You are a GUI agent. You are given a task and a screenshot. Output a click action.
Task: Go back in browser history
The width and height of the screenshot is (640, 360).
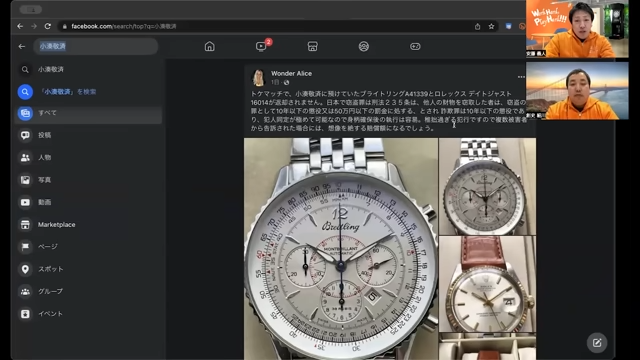(20, 26)
